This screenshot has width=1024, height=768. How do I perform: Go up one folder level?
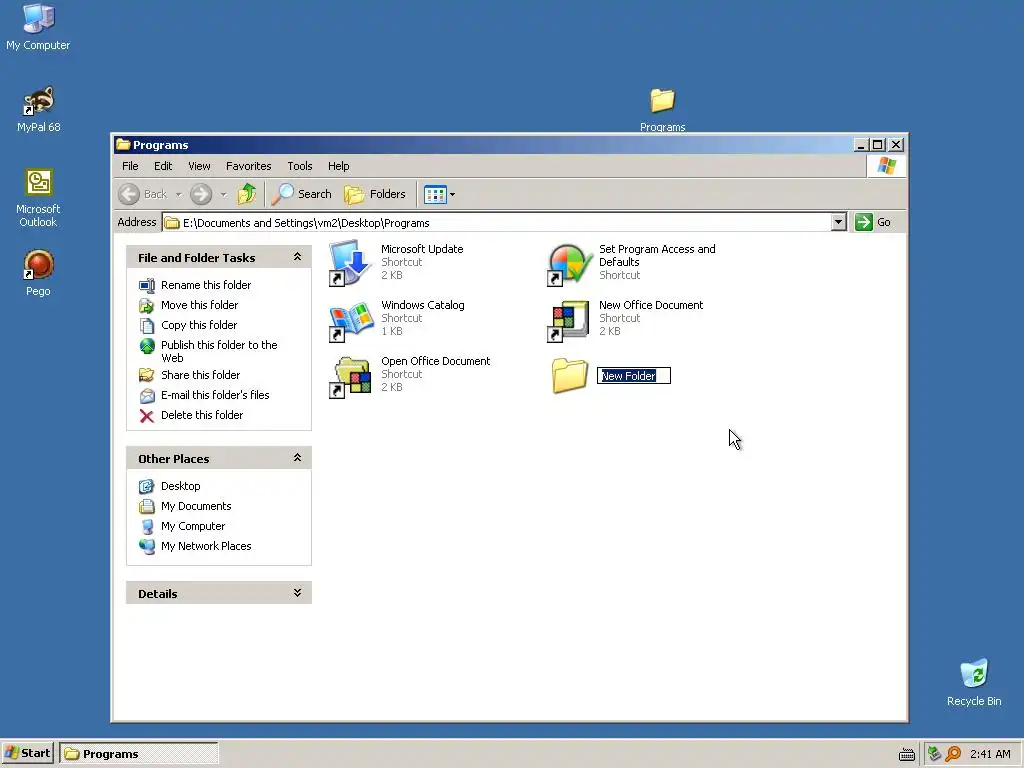point(247,194)
